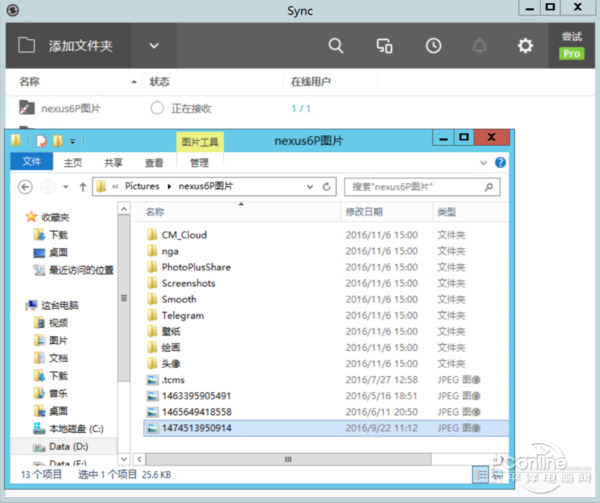Open quick access toolbar customize dropdown
Viewport: 600px width, 503px height.
click(x=72, y=142)
